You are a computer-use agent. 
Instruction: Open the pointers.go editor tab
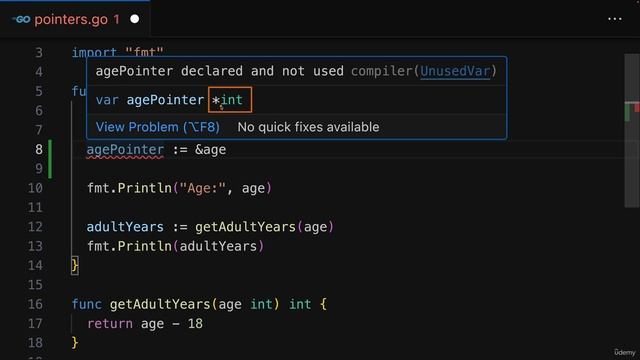(x=75, y=19)
